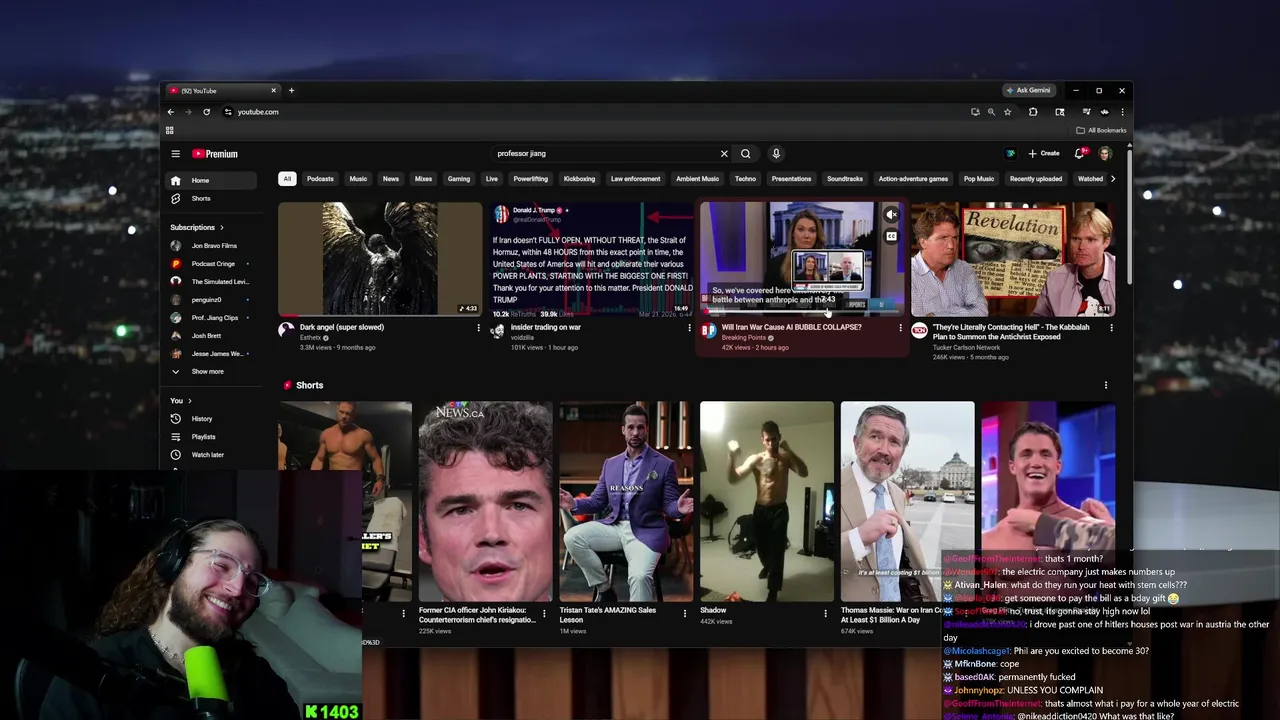Expand the You section header

click(180, 401)
